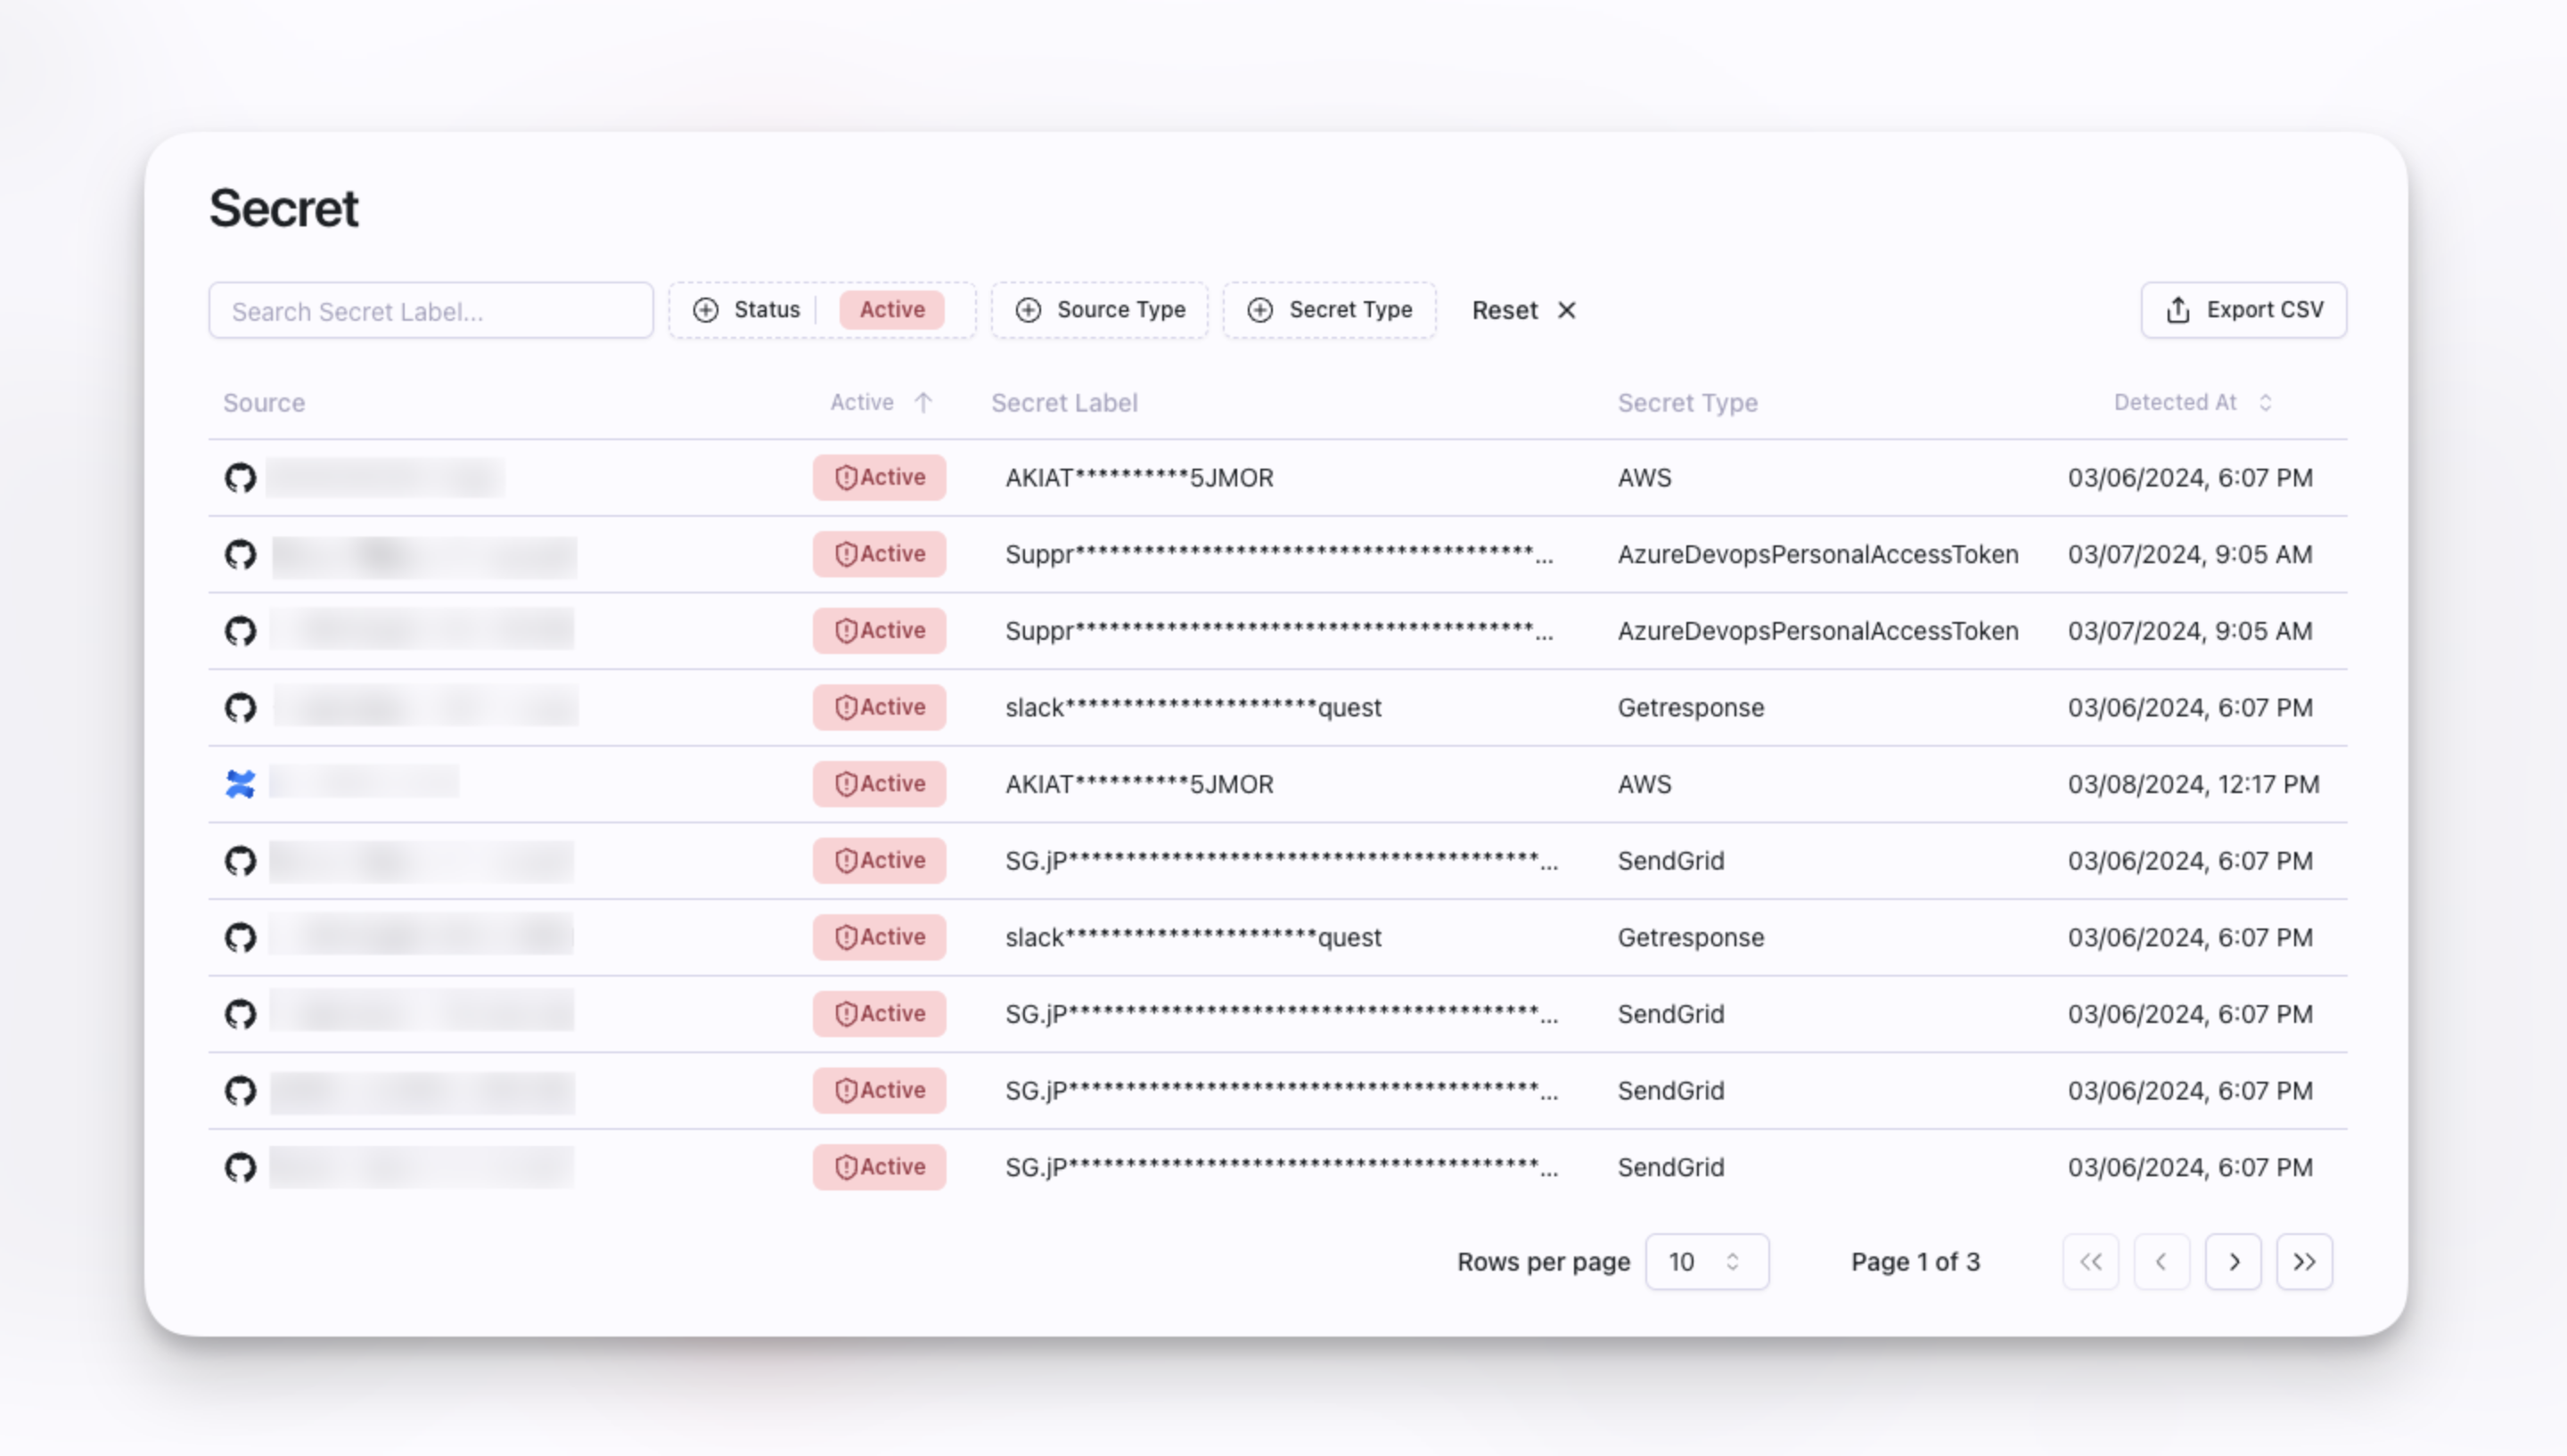Open the Status filter dropdown
The width and height of the screenshot is (2567, 1456).
(x=748, y=310)
